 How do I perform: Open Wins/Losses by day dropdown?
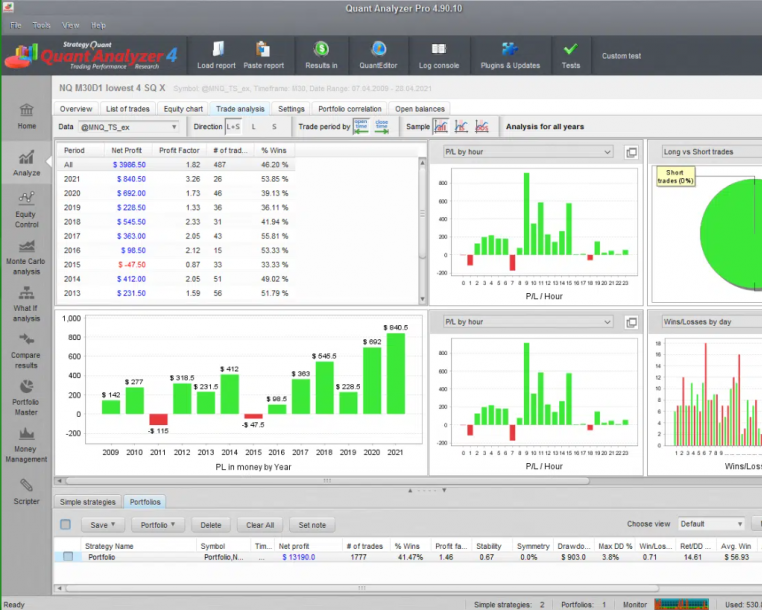(711, 322)
